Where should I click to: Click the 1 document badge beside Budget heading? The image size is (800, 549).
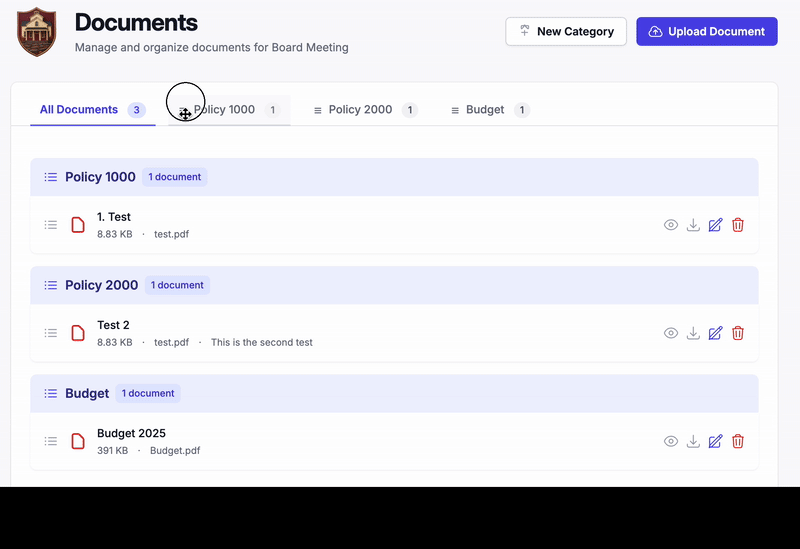coord(148,393)
